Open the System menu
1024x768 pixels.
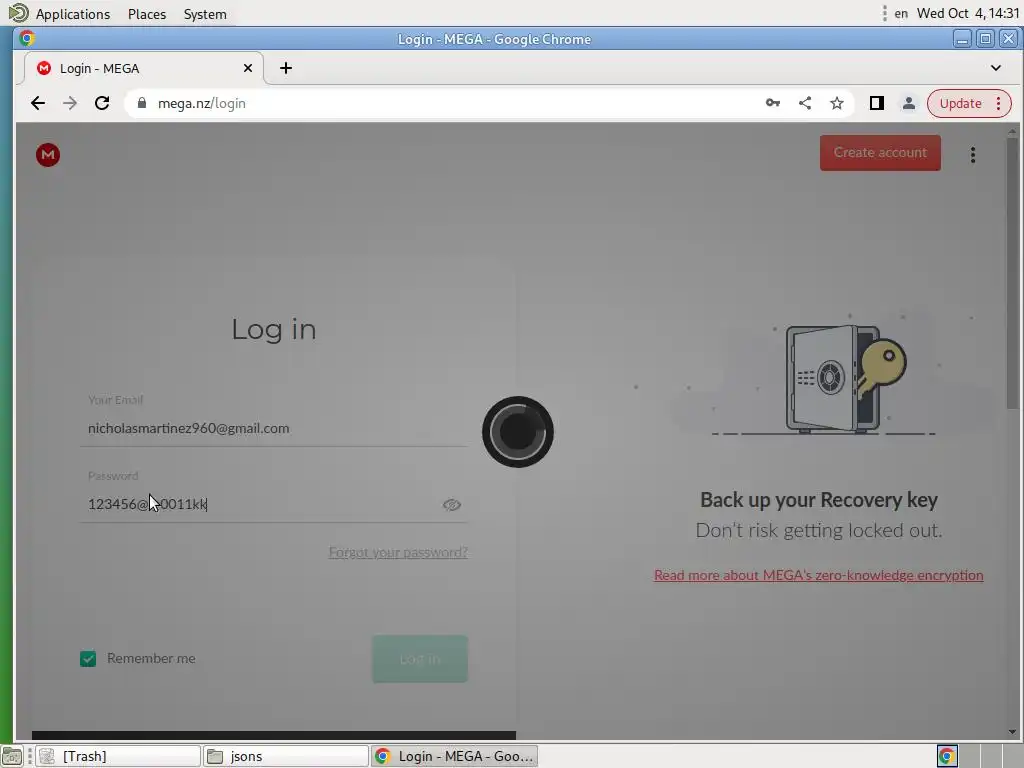coord(204,14)
